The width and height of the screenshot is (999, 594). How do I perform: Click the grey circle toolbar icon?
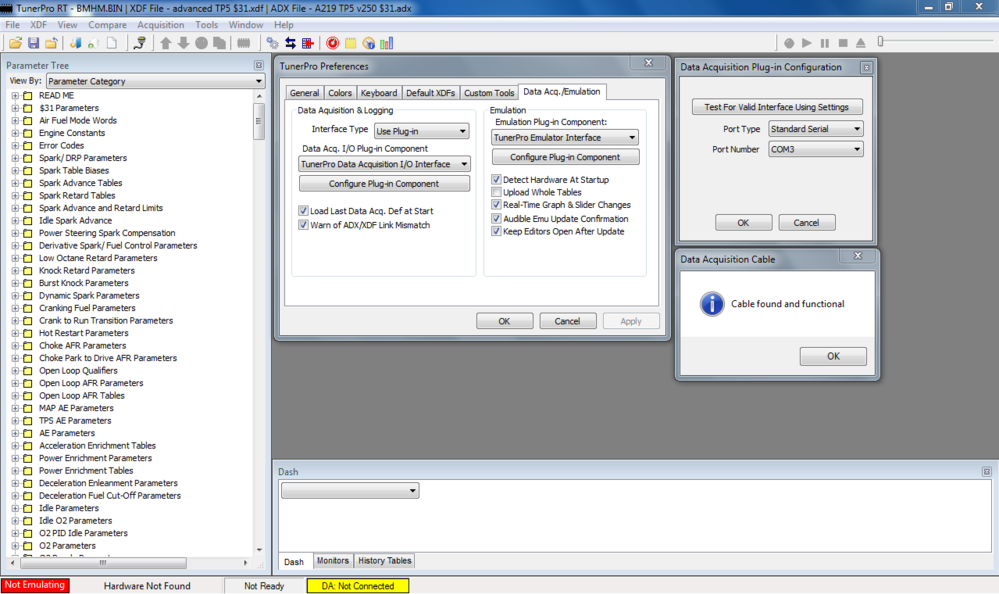[x=201, y=43]
